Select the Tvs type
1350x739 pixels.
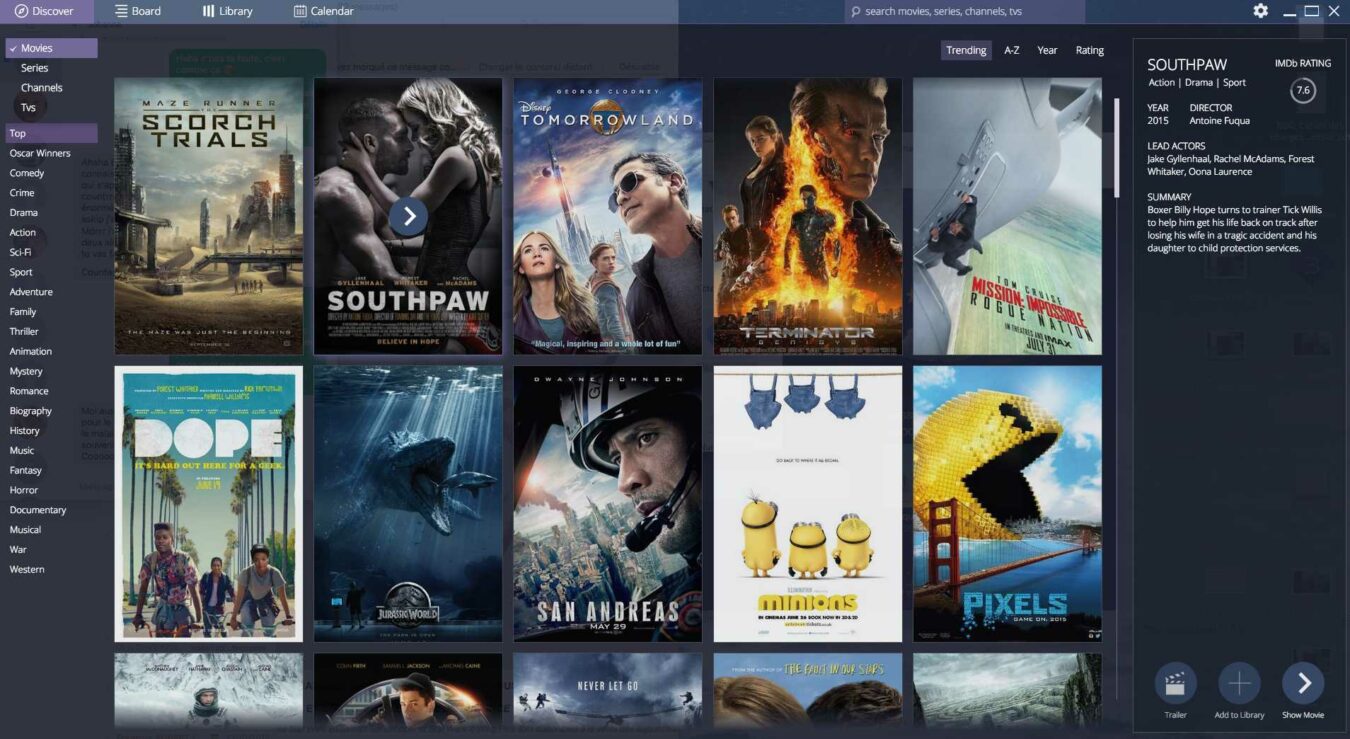(28, 107)
